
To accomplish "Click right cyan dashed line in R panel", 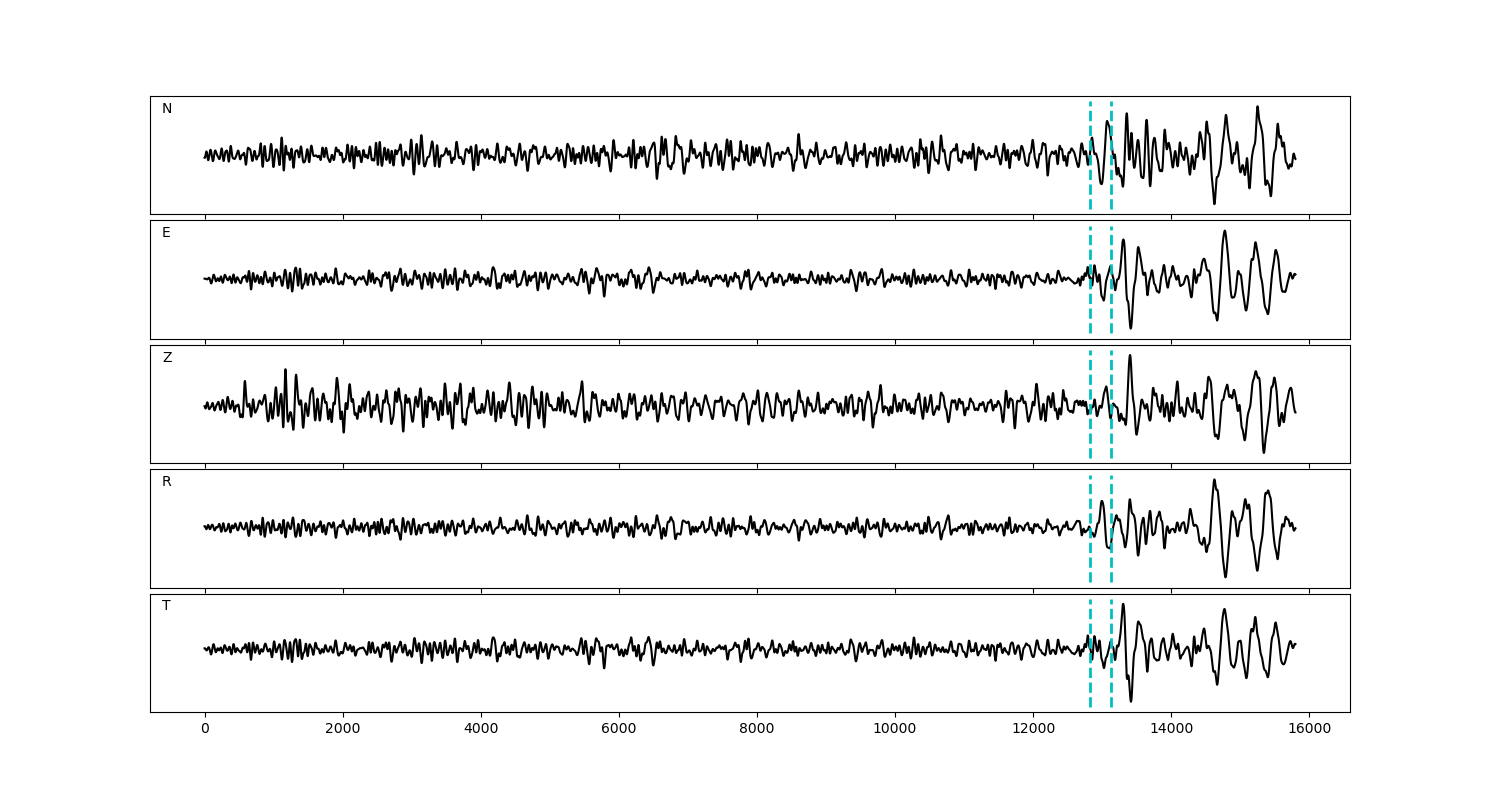I will click(1111, 500).
